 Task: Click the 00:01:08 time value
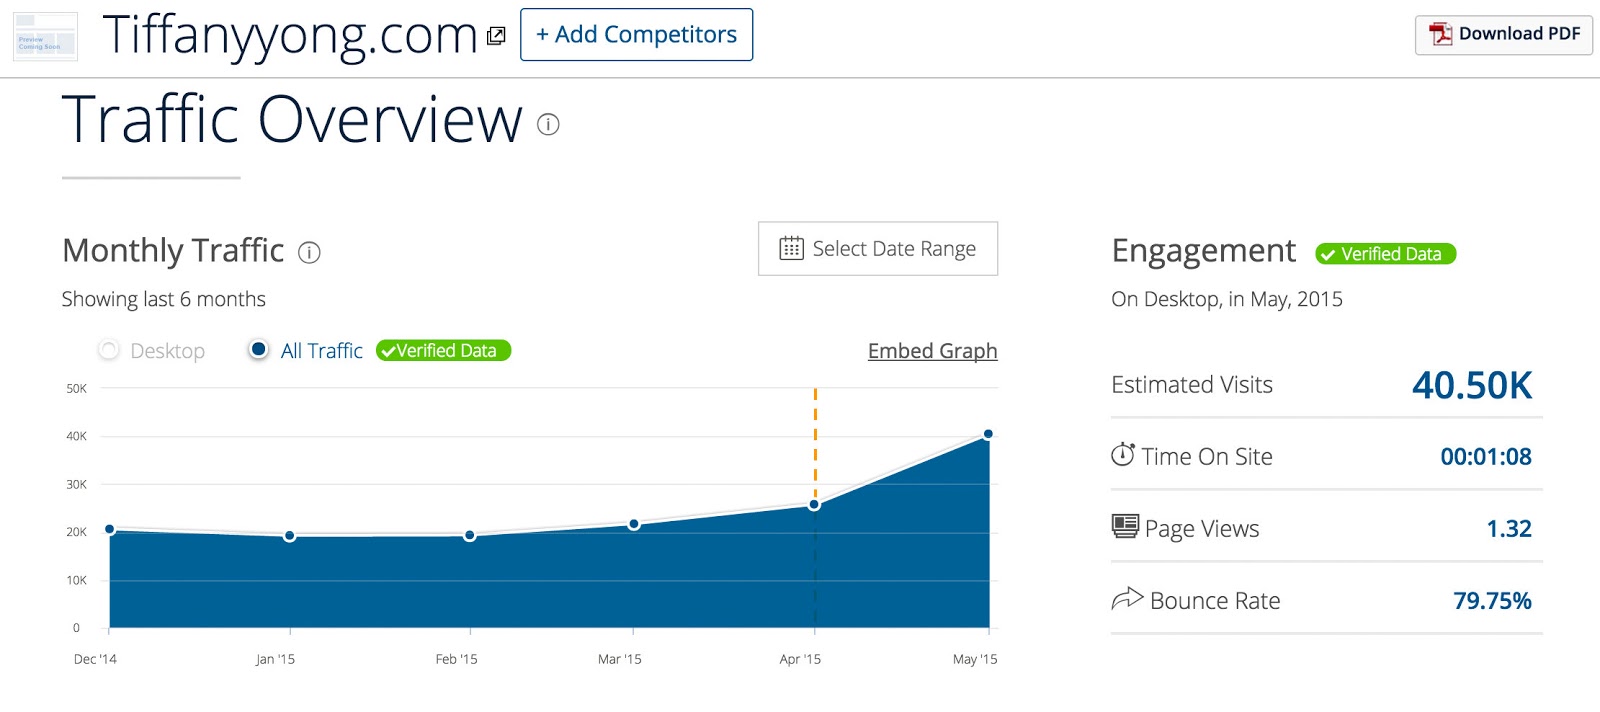coord(1486,457)
